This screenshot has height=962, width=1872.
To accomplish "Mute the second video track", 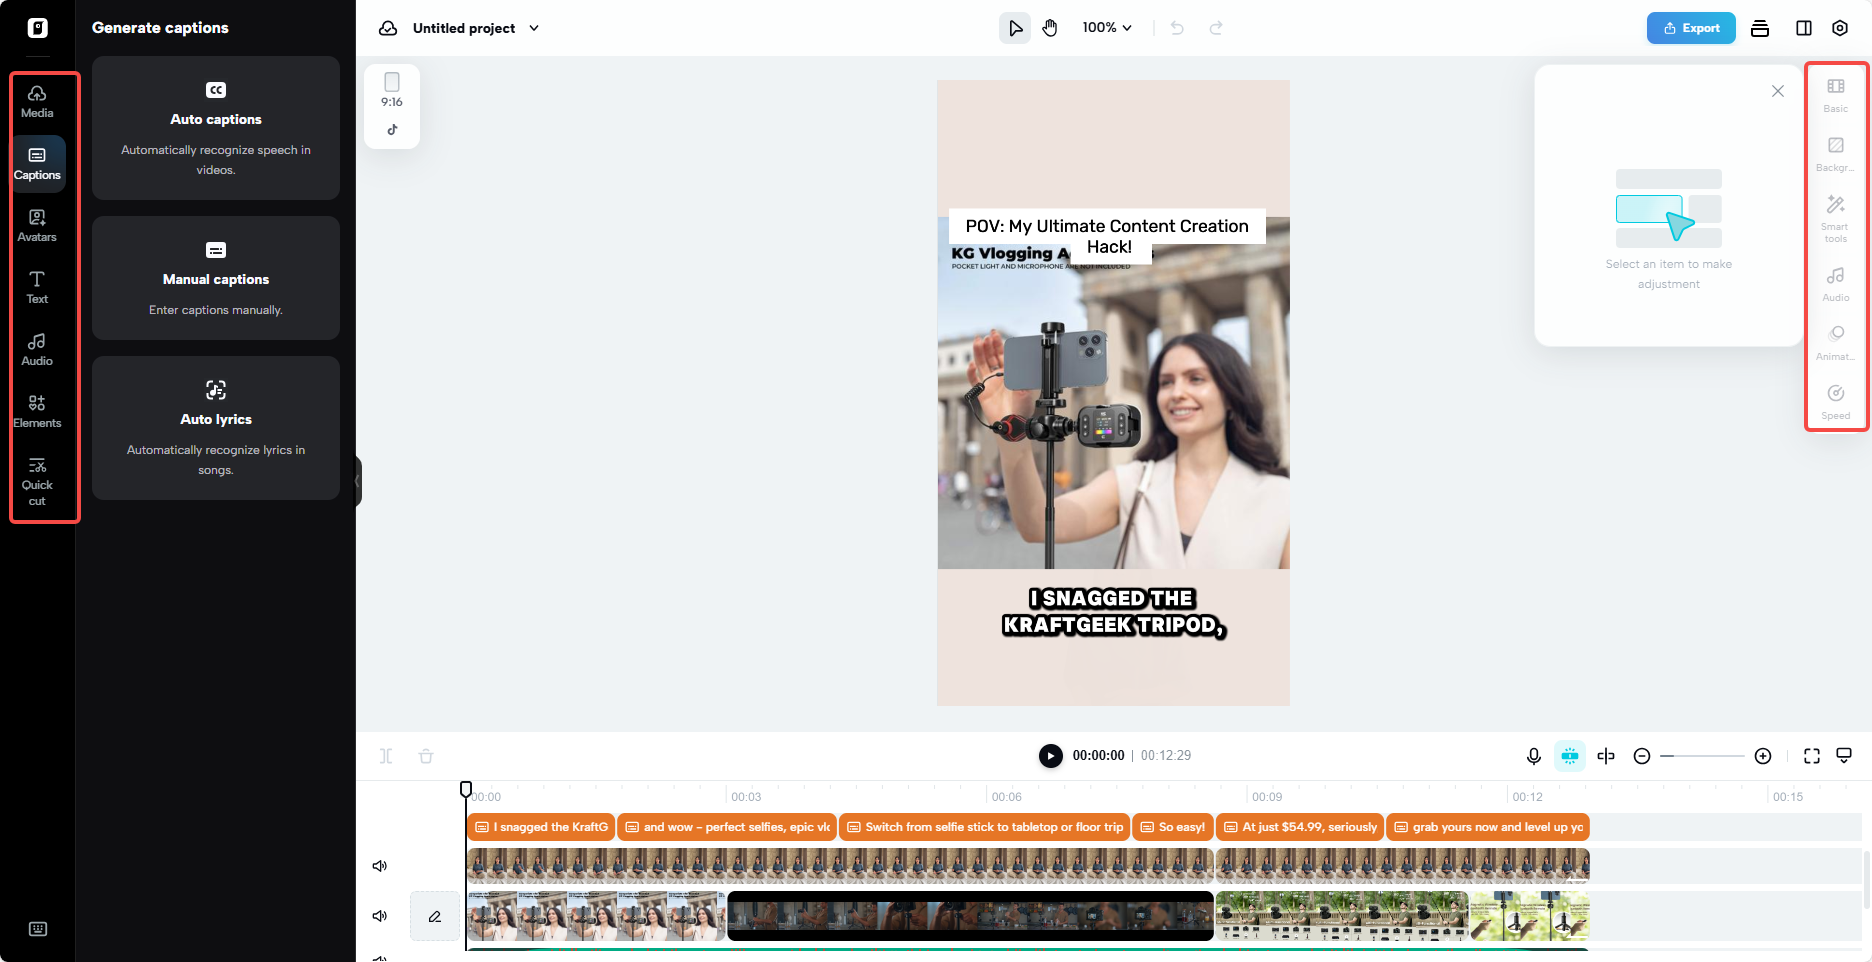I will 380,916.
